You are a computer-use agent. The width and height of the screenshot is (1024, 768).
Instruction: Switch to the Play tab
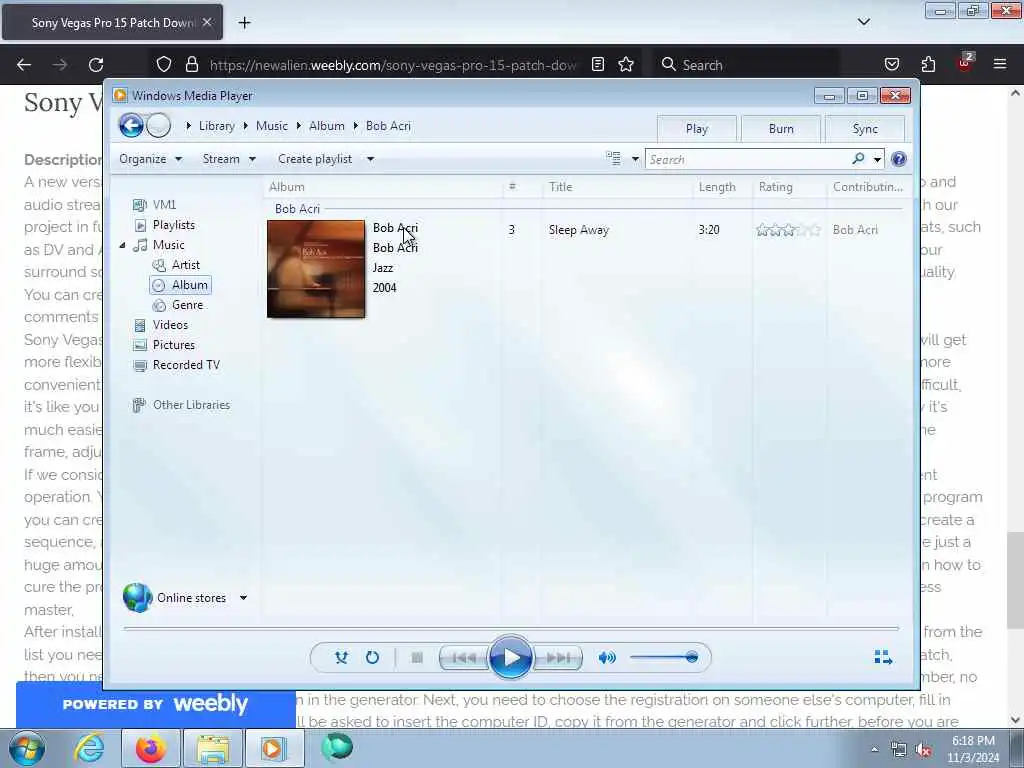pyautogui.click(x=697, y=129)
